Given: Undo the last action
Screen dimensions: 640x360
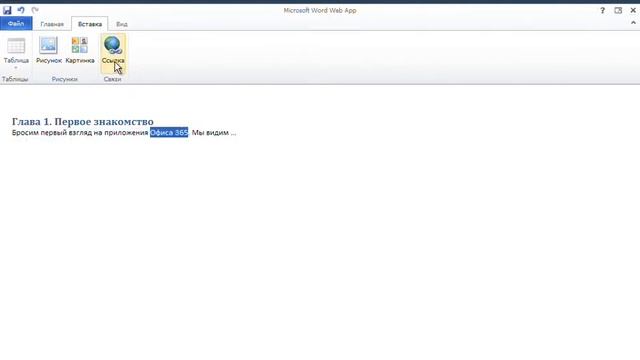Looking at the screenshot, I should pyautogui.click(x=21, y=10).
